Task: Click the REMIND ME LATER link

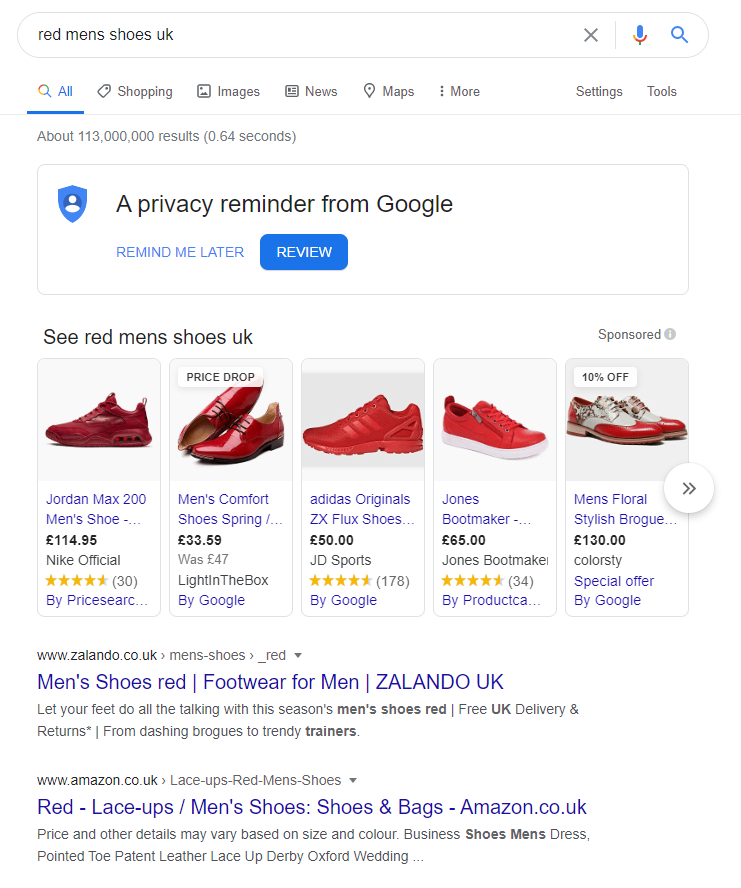Action: pos(180,252)
